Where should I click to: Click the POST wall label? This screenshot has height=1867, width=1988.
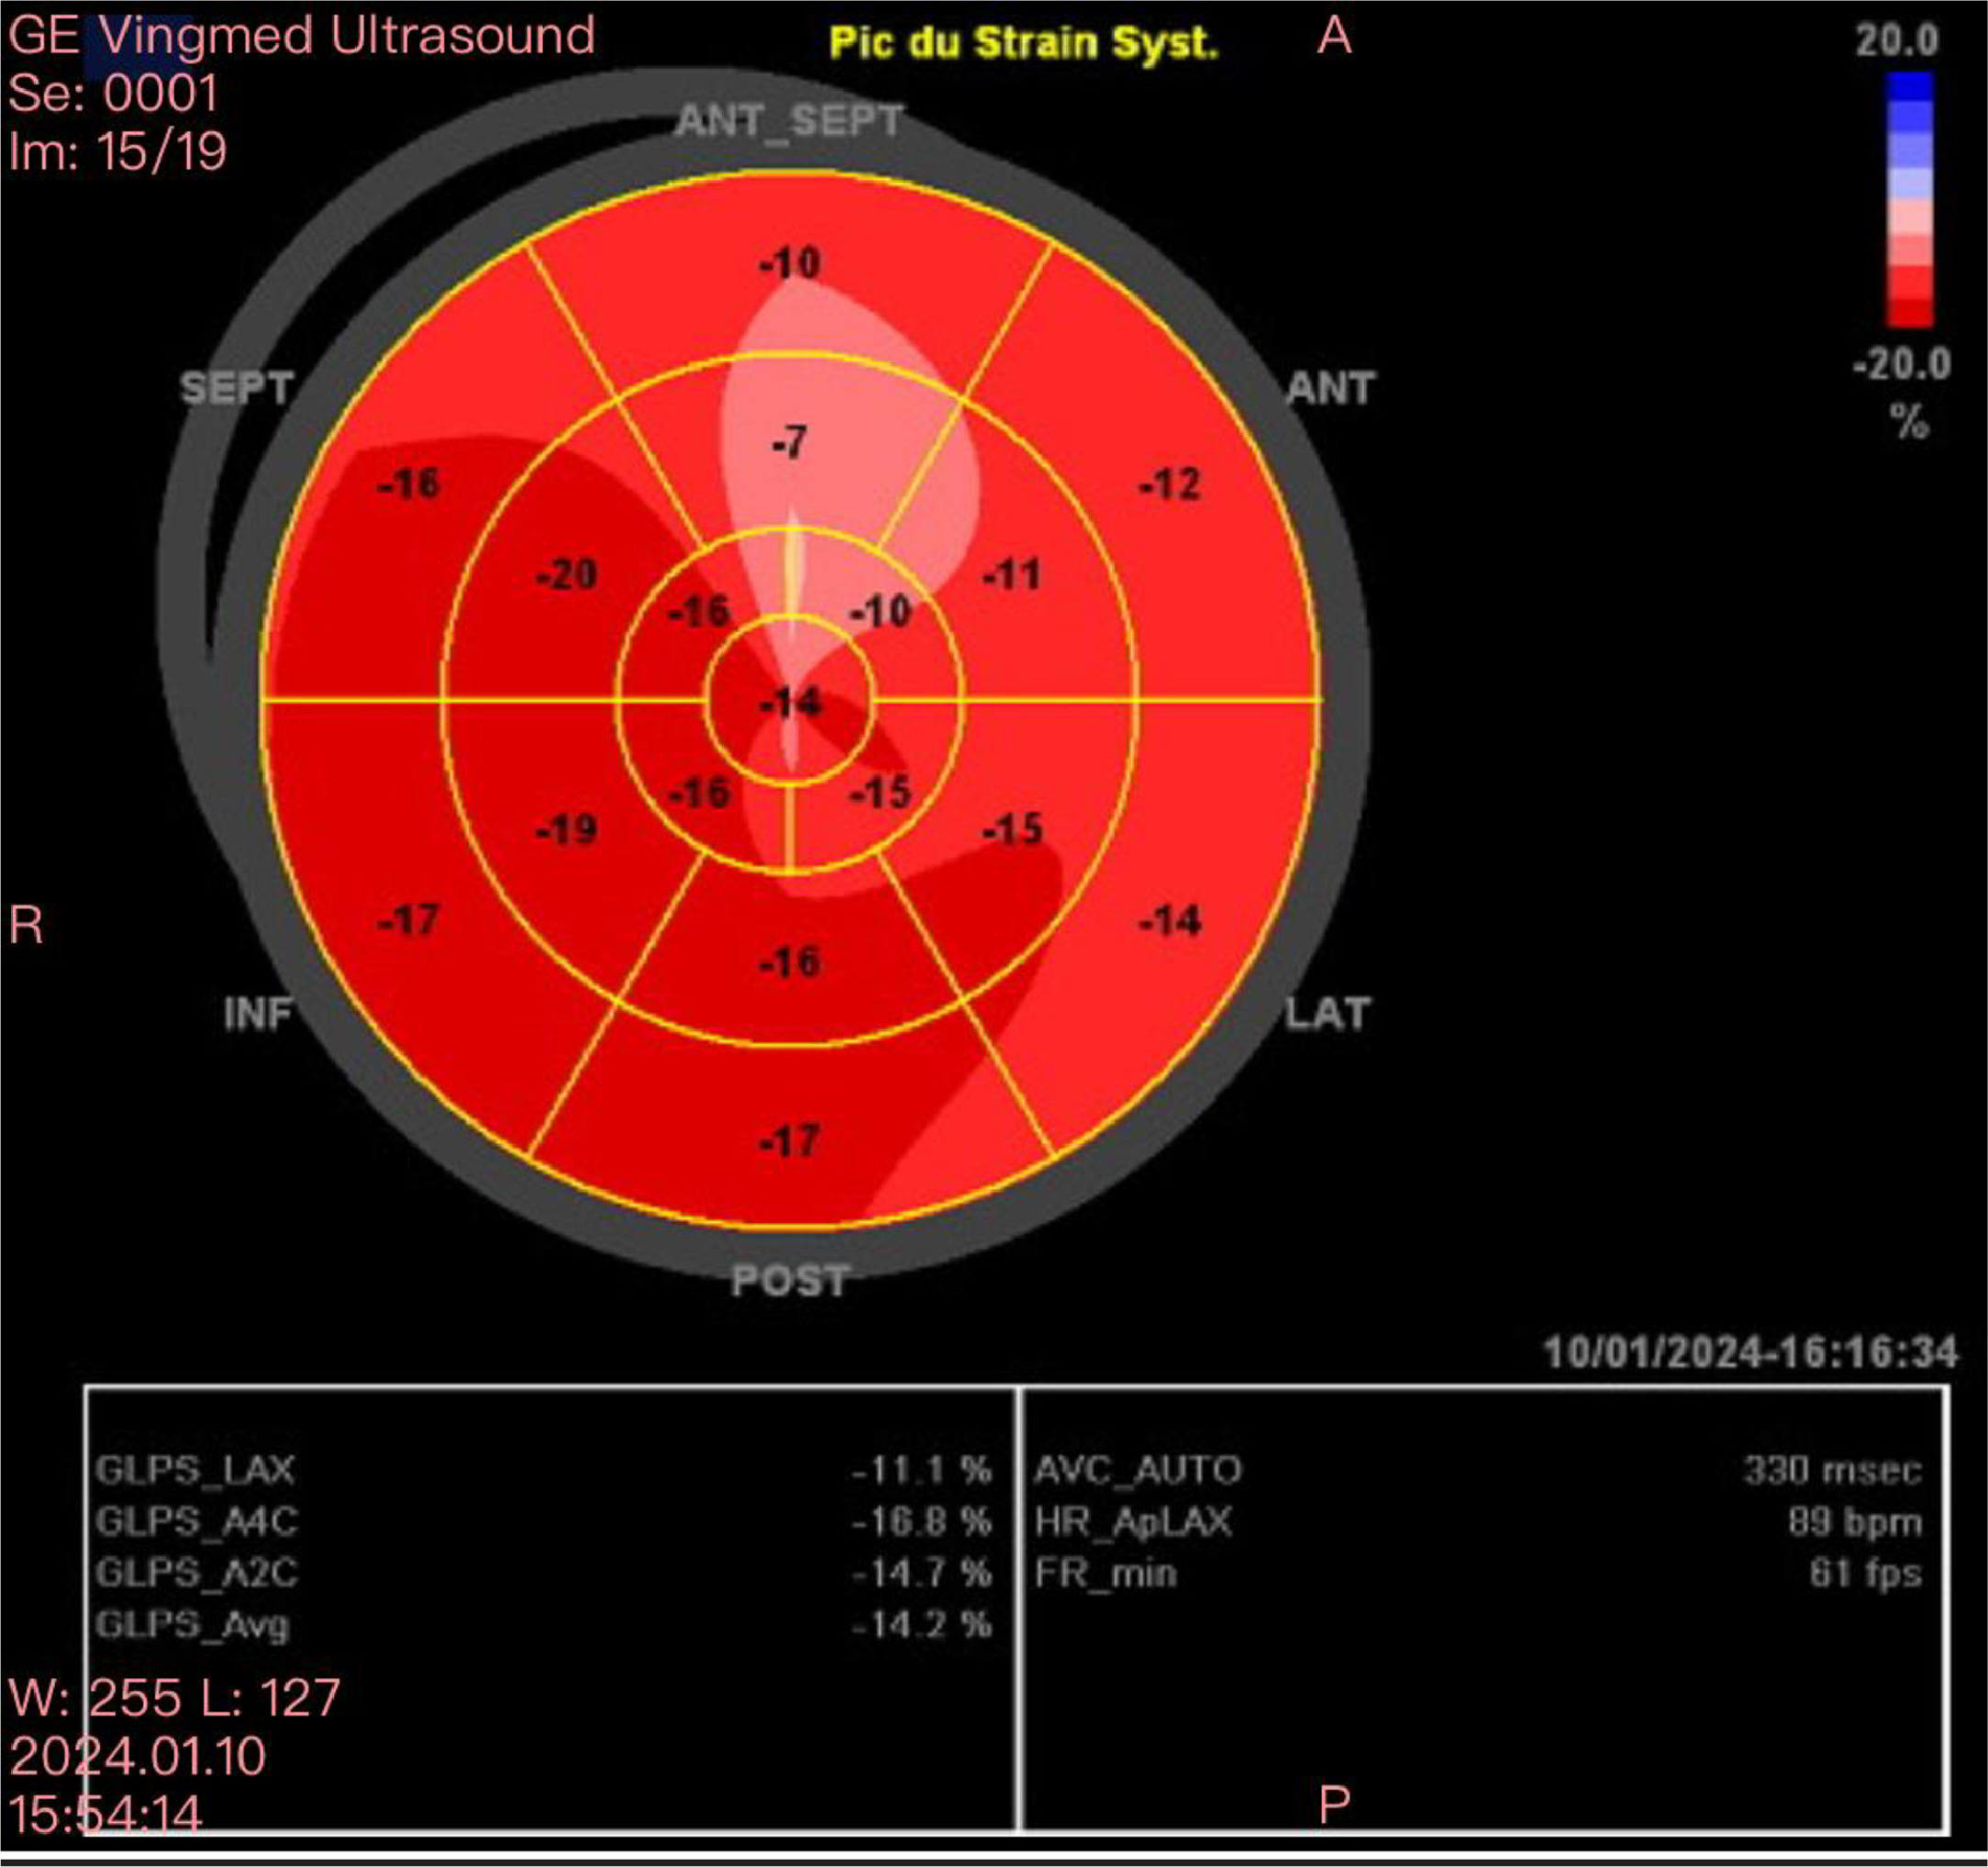(x=790, y=1281)
